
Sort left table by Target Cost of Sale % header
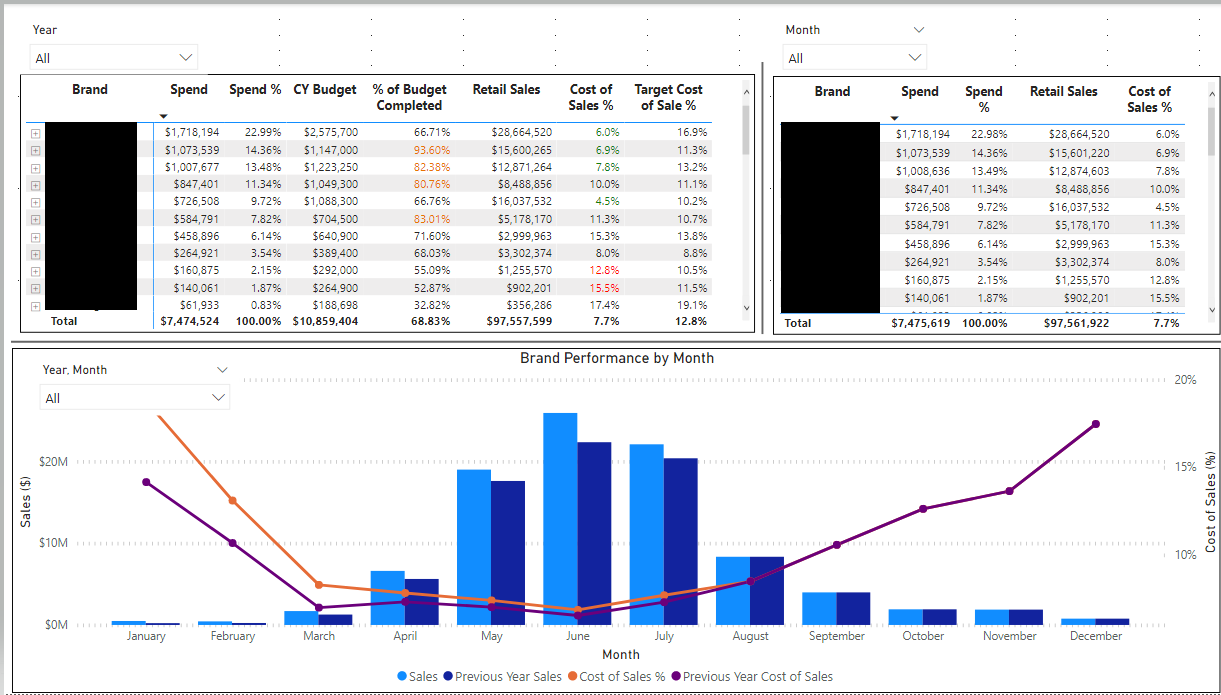click(x=668, y=97)
